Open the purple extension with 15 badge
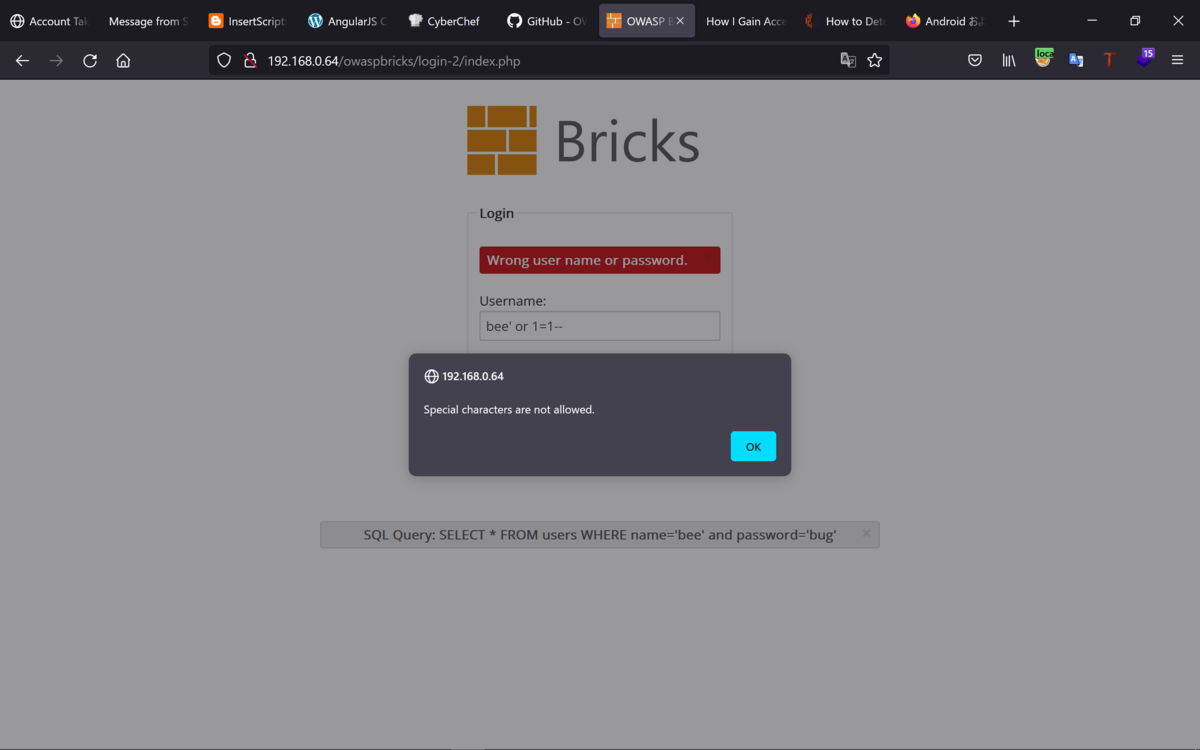 pyautogui.click(x=1144, y=59)
